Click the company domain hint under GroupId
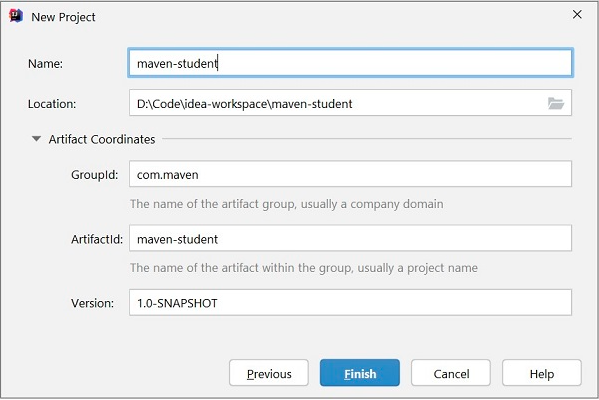 pos(287,204)
